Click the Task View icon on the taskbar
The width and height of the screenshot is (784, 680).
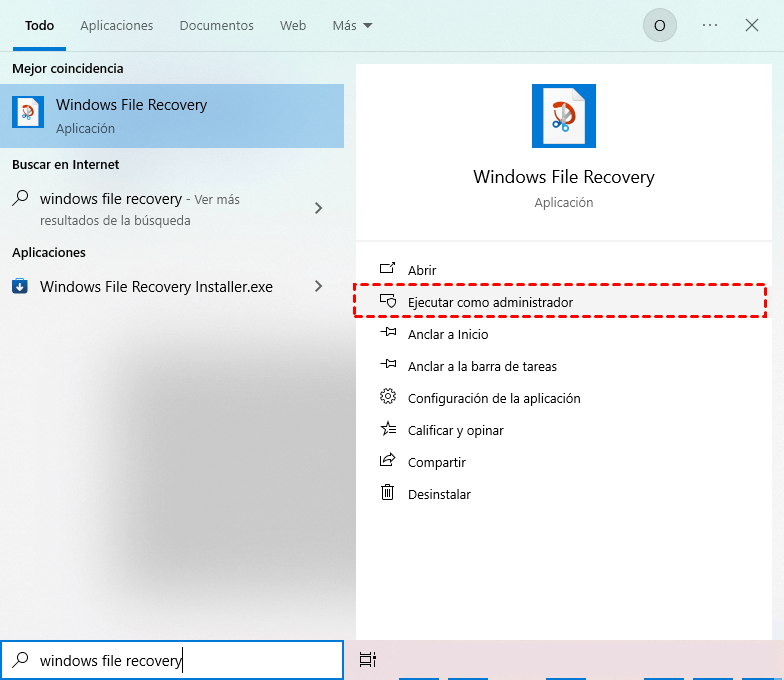[368, 660]
